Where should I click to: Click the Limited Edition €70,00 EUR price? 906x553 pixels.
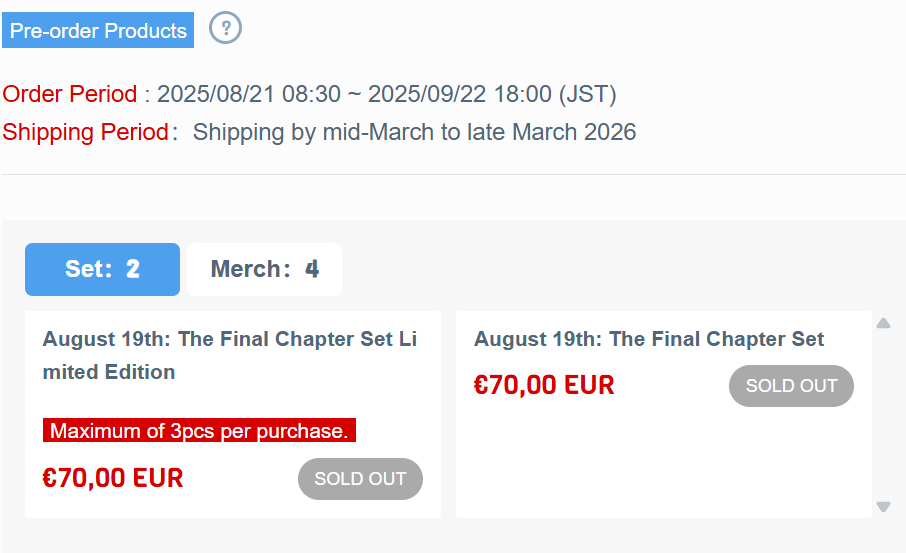click(x=113, y=478)
